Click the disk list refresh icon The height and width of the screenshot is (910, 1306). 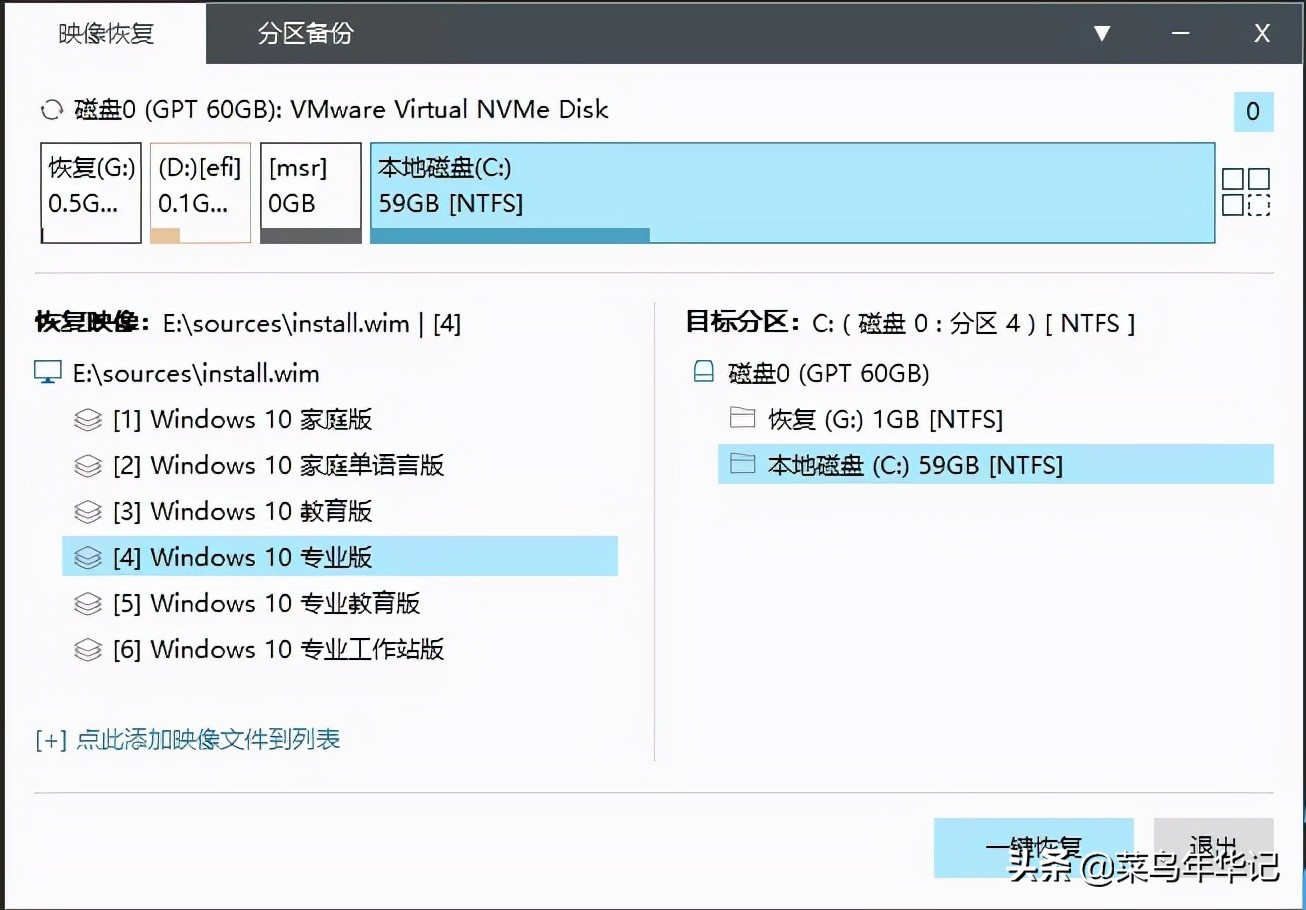[x=50, y=110]
